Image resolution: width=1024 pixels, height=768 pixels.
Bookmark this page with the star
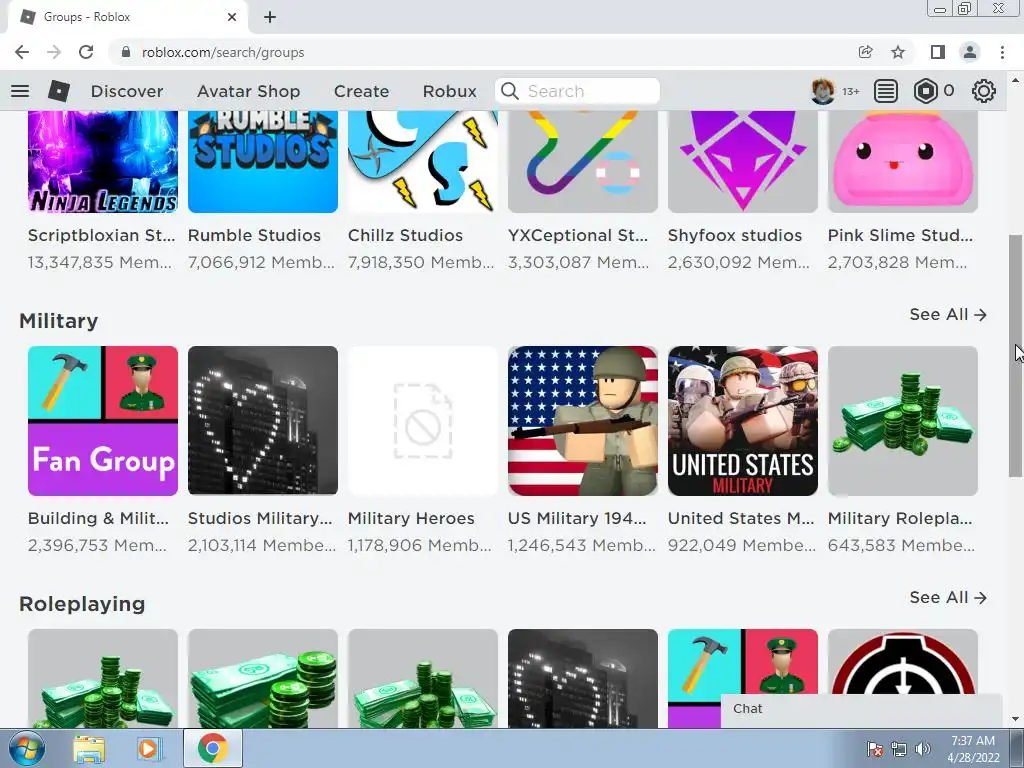click(x=898, y=52)
